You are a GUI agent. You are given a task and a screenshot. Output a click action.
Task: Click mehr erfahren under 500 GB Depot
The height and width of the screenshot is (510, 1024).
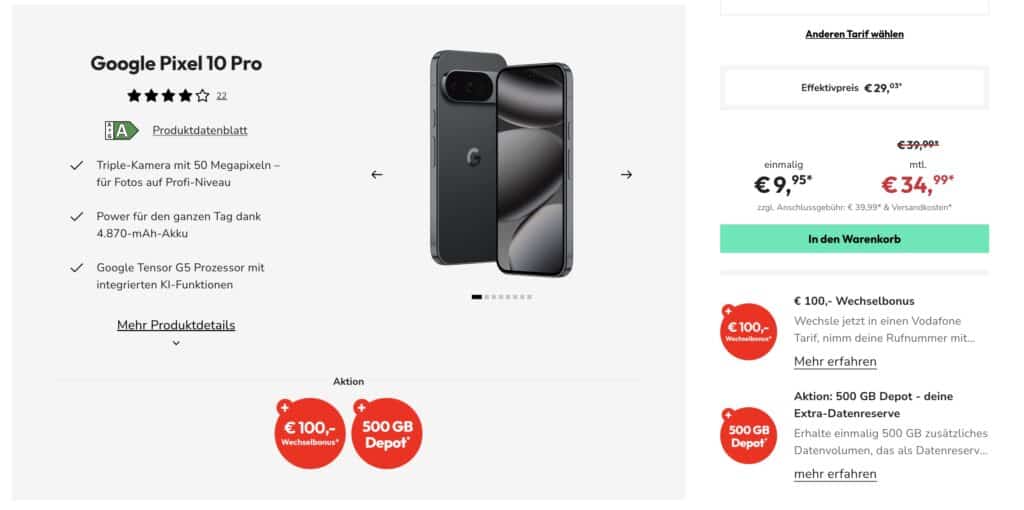click(835, 473)
